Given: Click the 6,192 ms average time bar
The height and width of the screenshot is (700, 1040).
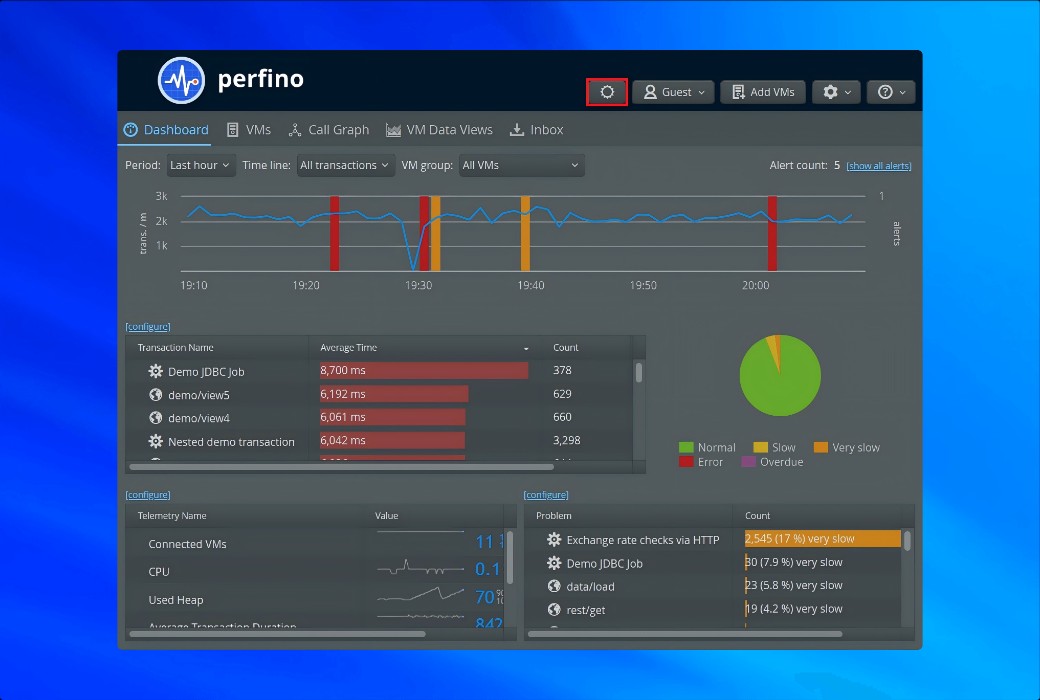Looking at the screenshot, I should 394,393.
